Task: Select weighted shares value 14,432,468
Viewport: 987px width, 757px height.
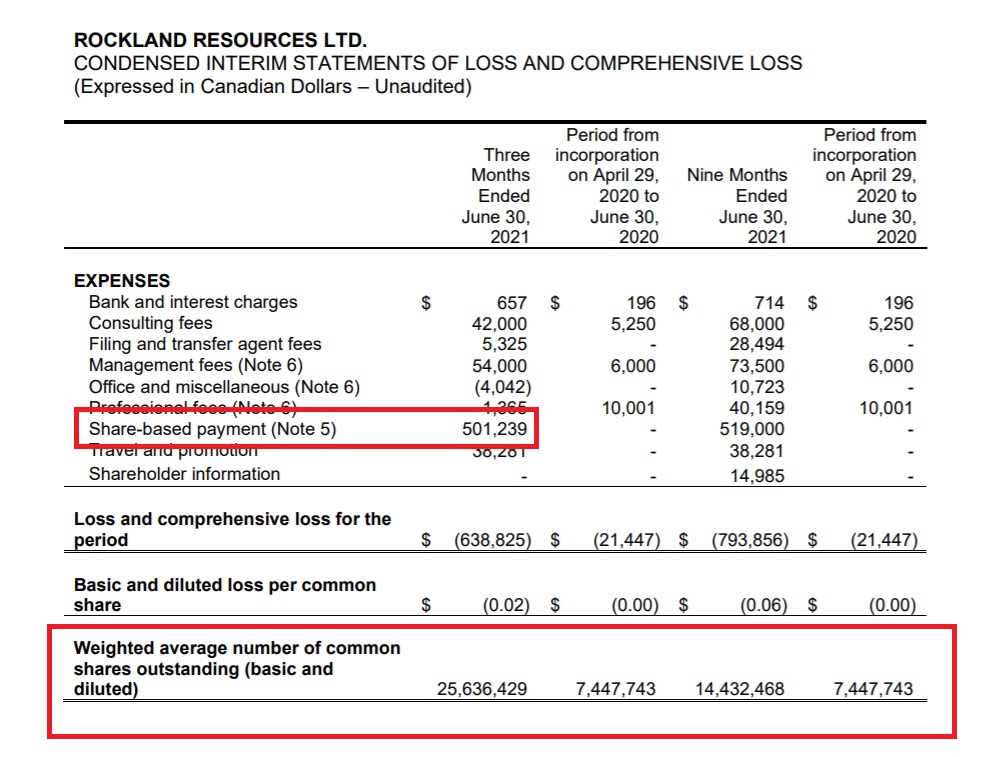Action: (x=740, y=689)
